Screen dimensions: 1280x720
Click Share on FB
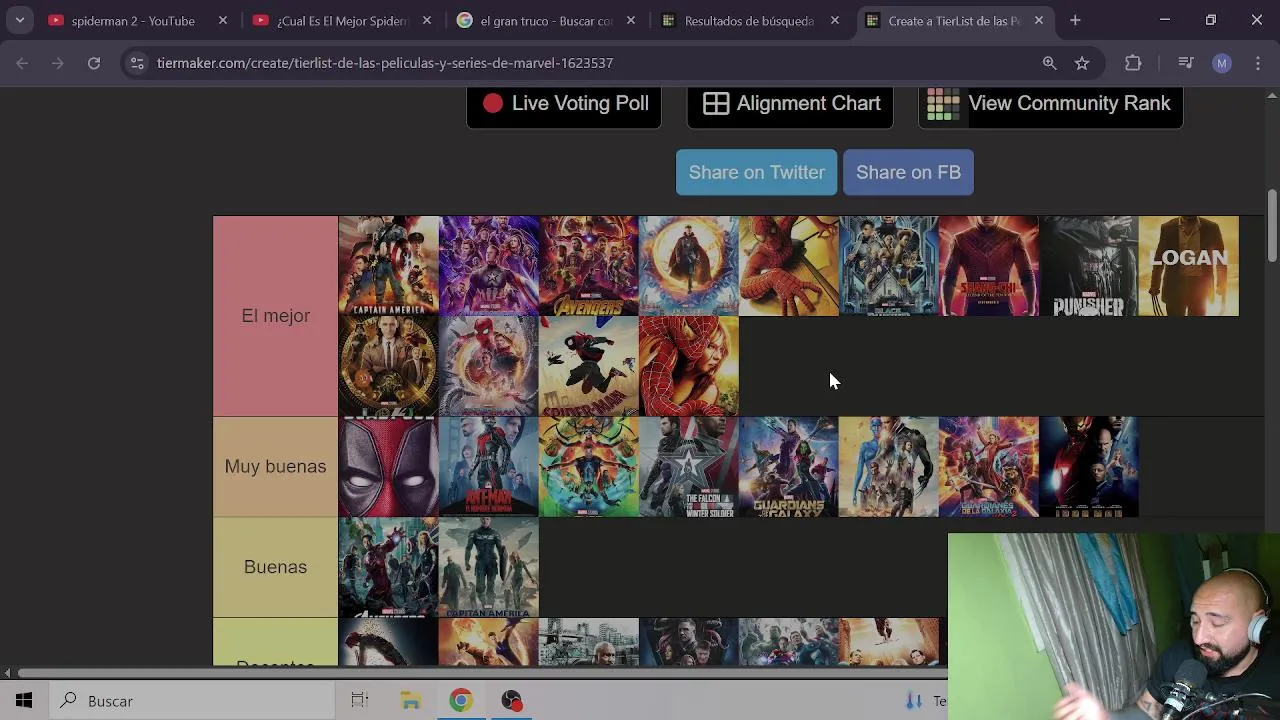pos(908,172)
